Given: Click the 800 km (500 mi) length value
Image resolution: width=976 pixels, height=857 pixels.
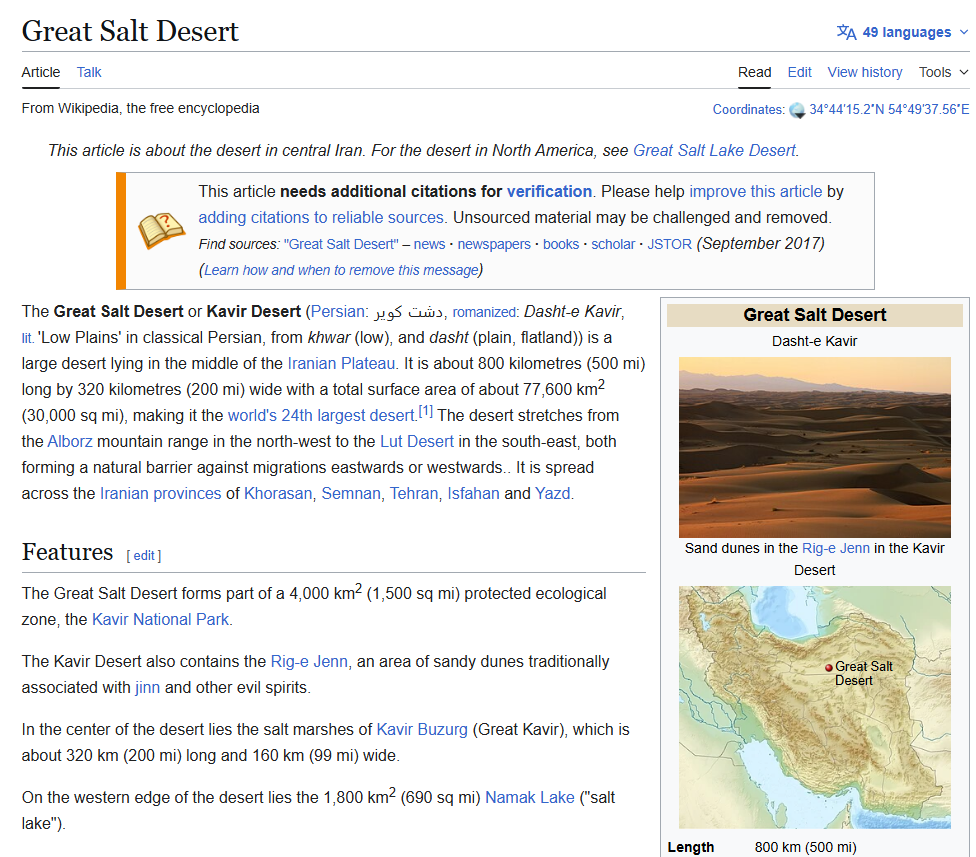Looking at the screenshot, I should pyautogui.click(x=805, y=847).
